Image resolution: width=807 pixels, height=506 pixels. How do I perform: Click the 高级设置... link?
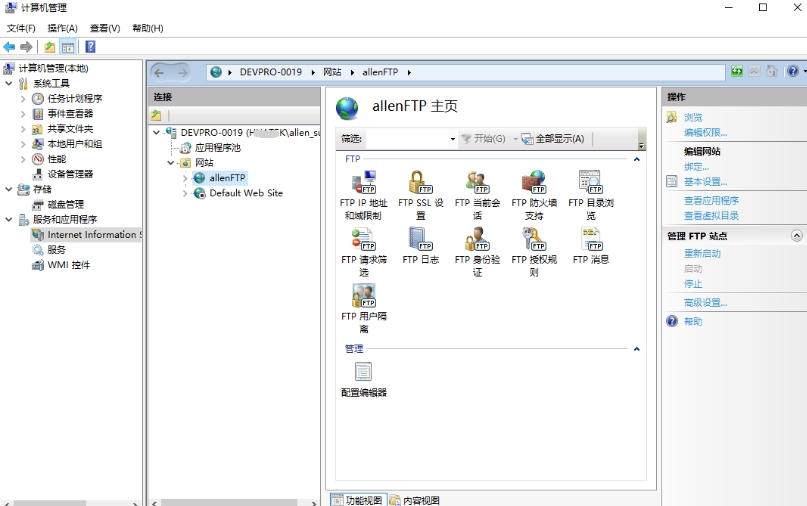[705, 303]
